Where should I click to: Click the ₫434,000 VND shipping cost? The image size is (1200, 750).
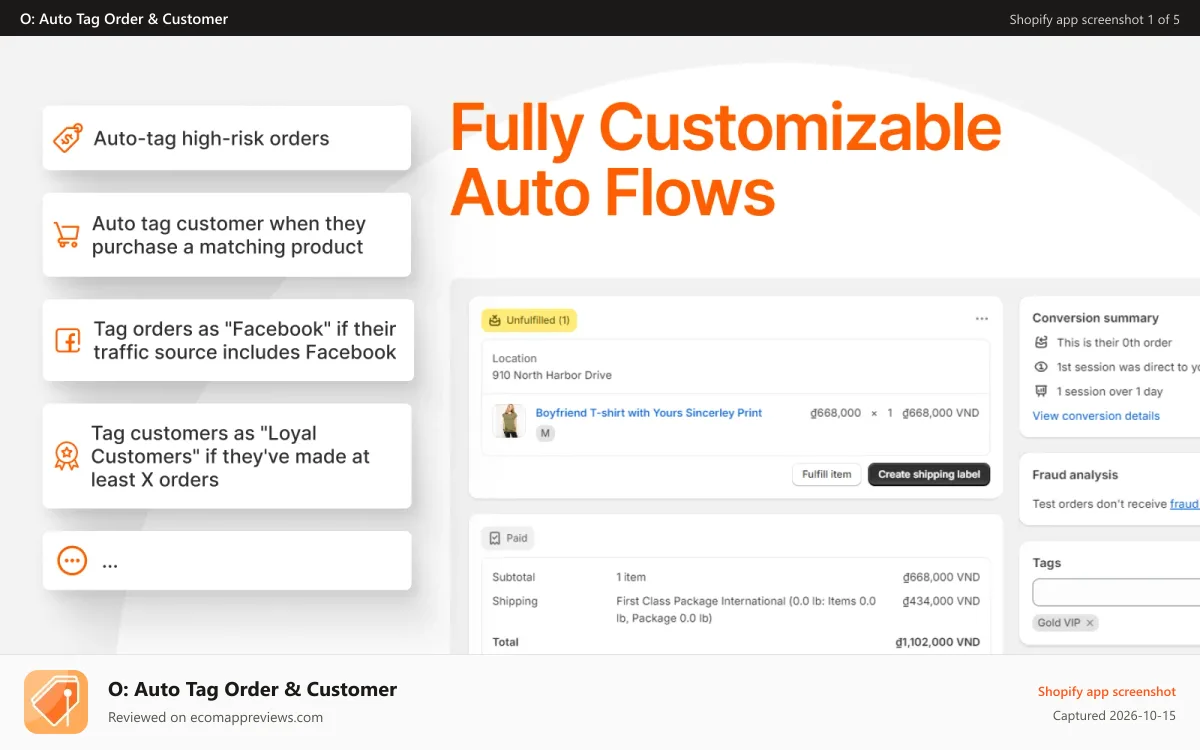point(941,601)
